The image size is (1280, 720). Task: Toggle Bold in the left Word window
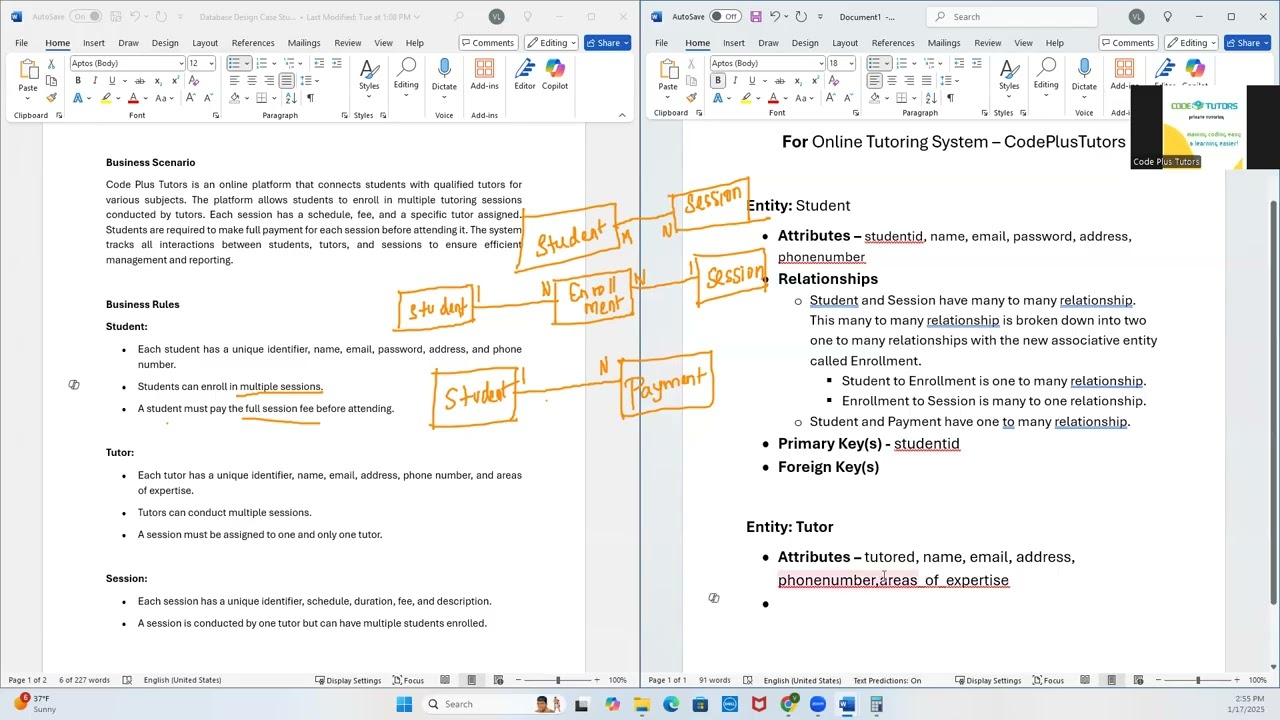pyautogui.click(x=77, y=81)
